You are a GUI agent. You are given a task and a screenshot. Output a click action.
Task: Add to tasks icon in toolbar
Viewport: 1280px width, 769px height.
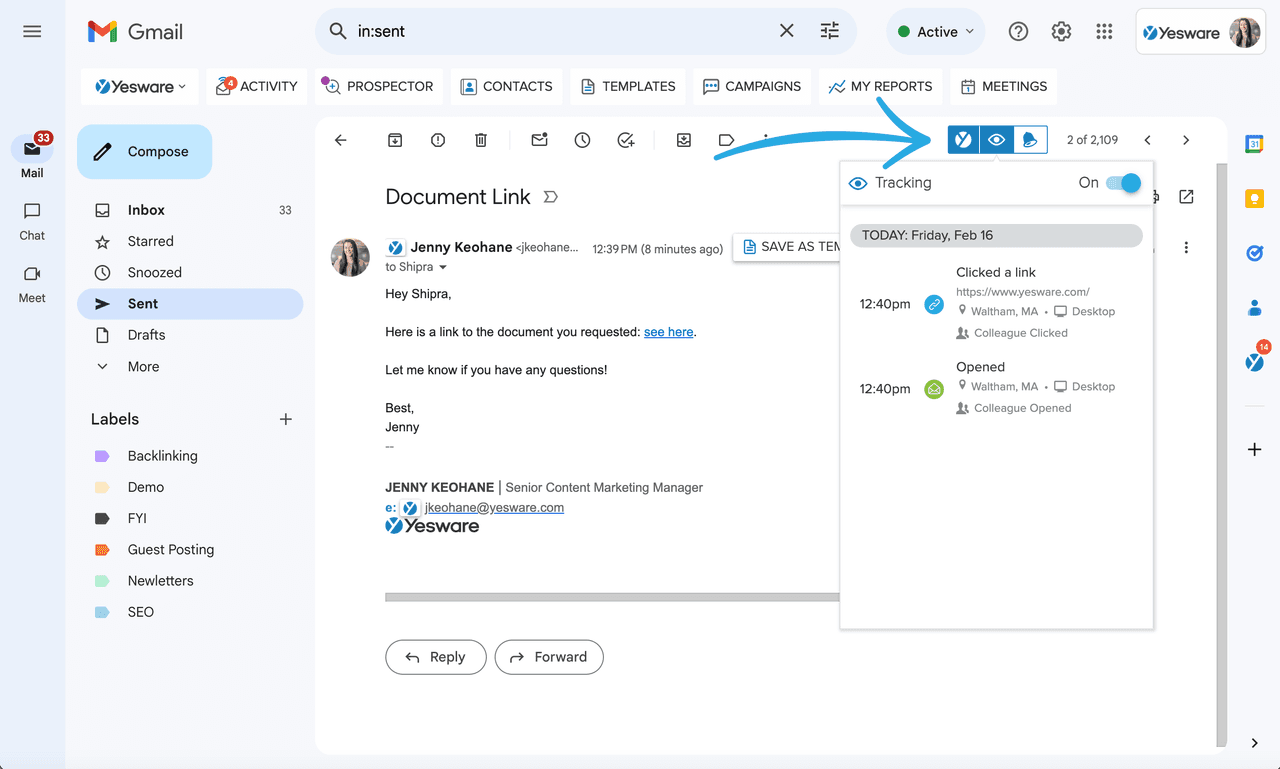tap(626, 140)
